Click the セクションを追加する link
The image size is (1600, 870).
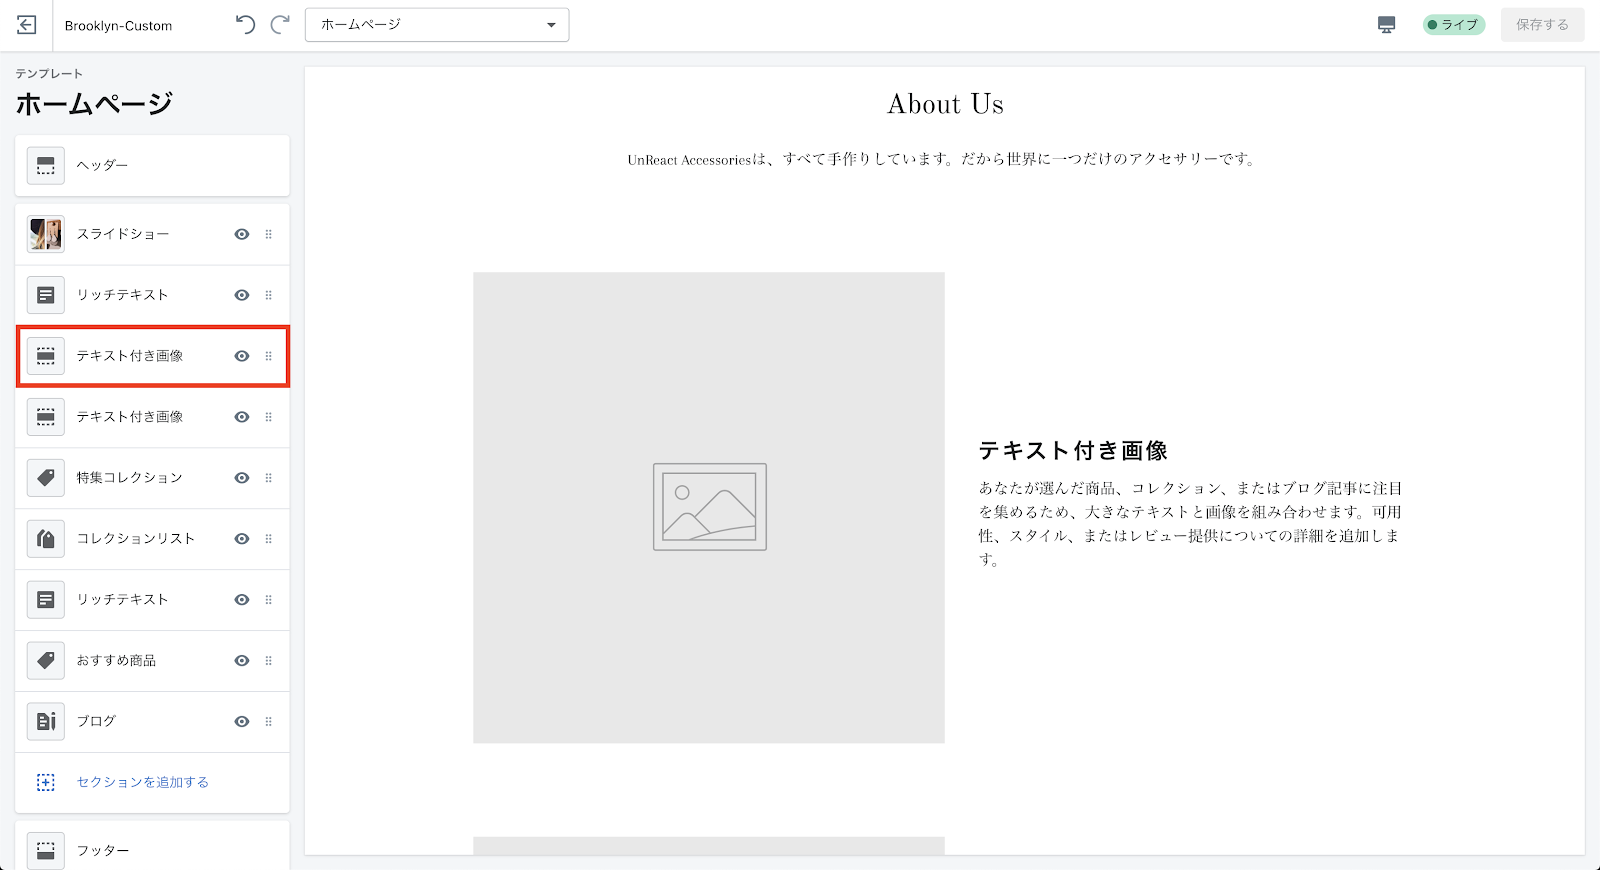tap(142, 782)
